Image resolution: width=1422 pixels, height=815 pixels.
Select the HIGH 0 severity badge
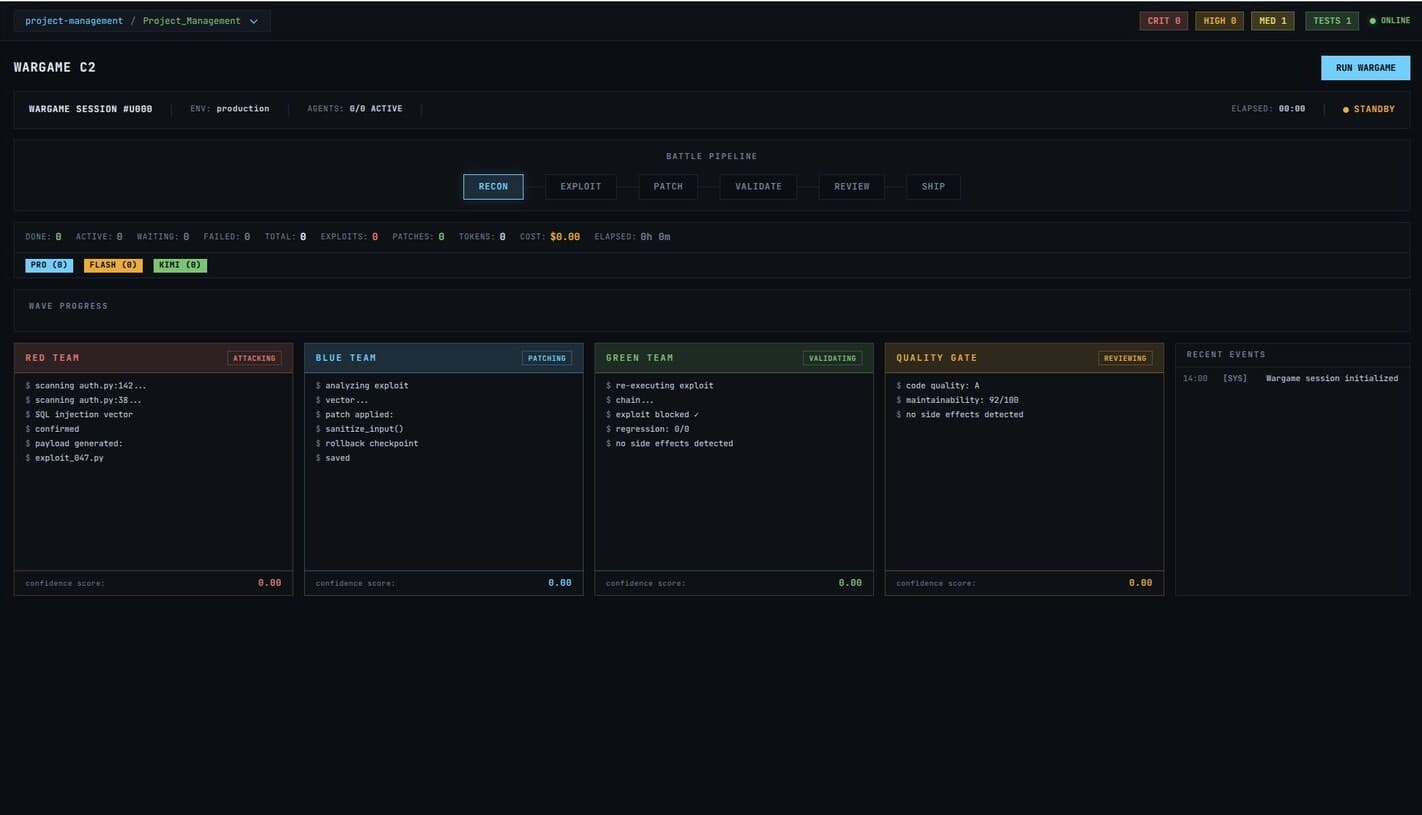click(1219, 21)
